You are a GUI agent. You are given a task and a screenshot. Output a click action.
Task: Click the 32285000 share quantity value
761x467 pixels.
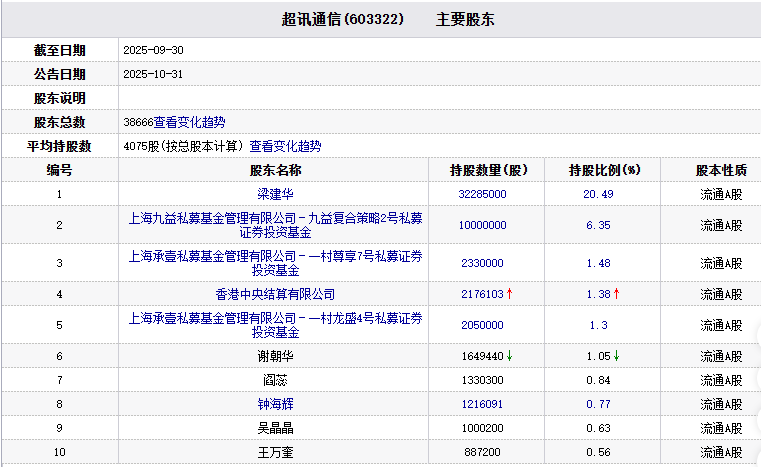pos(482,194)
